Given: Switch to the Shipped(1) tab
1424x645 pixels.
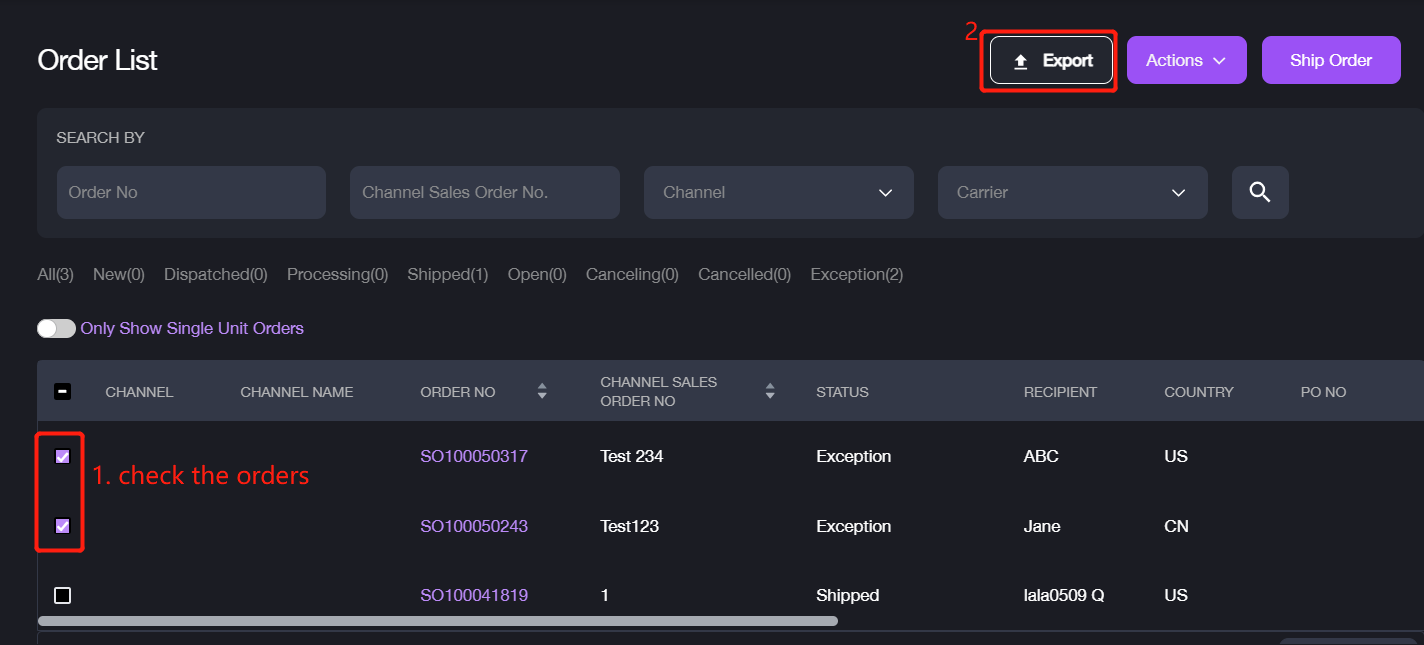Looking at the screenshot, I should pos(448,274).
